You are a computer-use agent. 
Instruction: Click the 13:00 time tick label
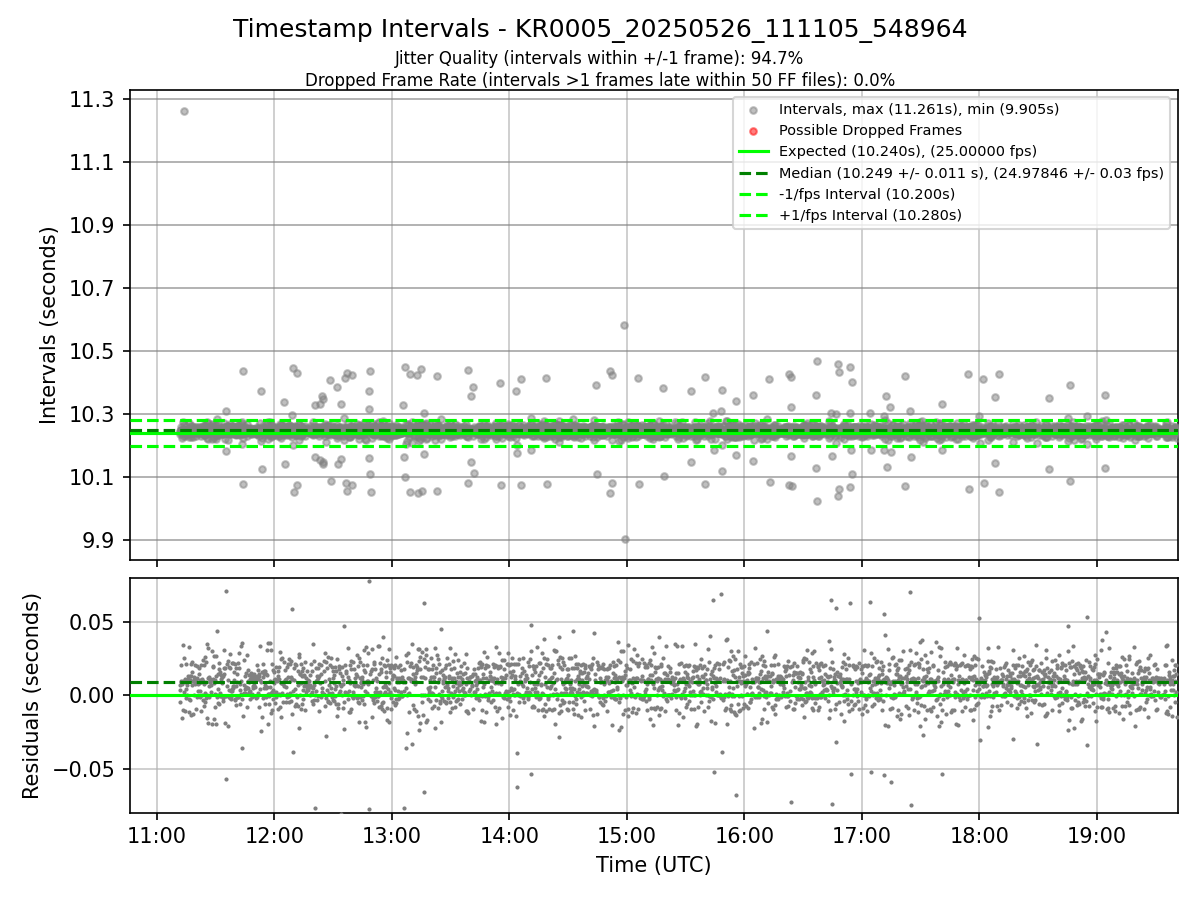(x=392, y=835)
